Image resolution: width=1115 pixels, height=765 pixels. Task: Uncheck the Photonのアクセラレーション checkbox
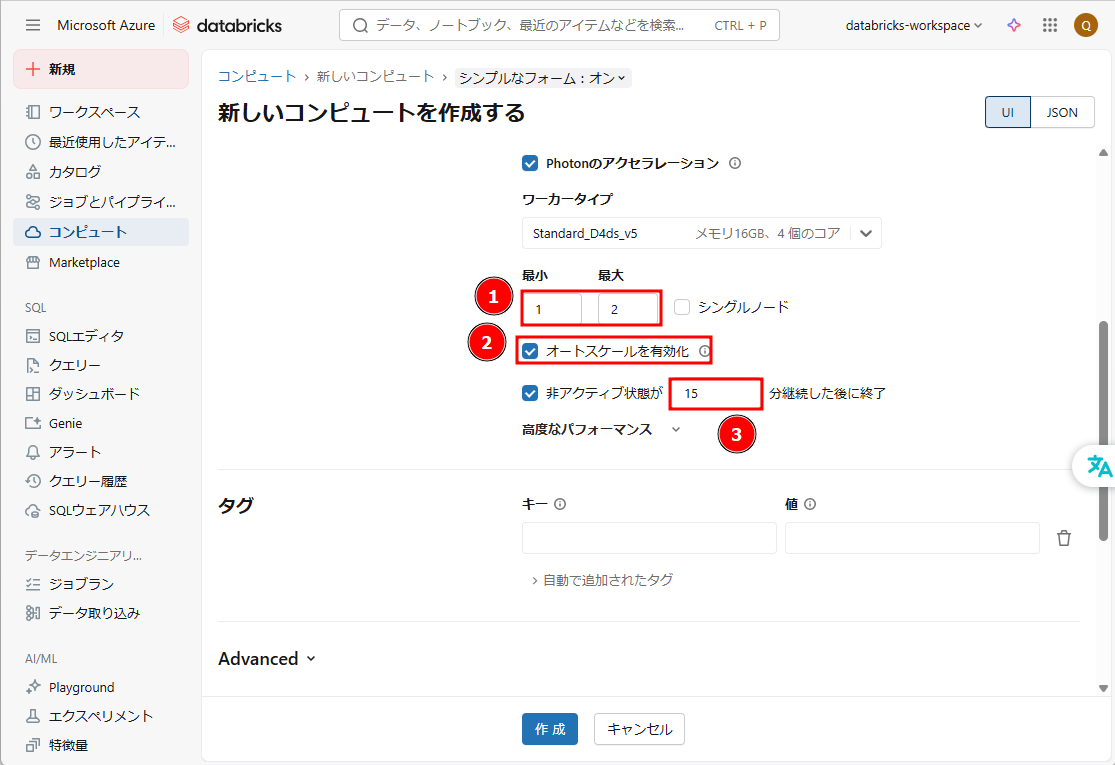pos(530,163)
